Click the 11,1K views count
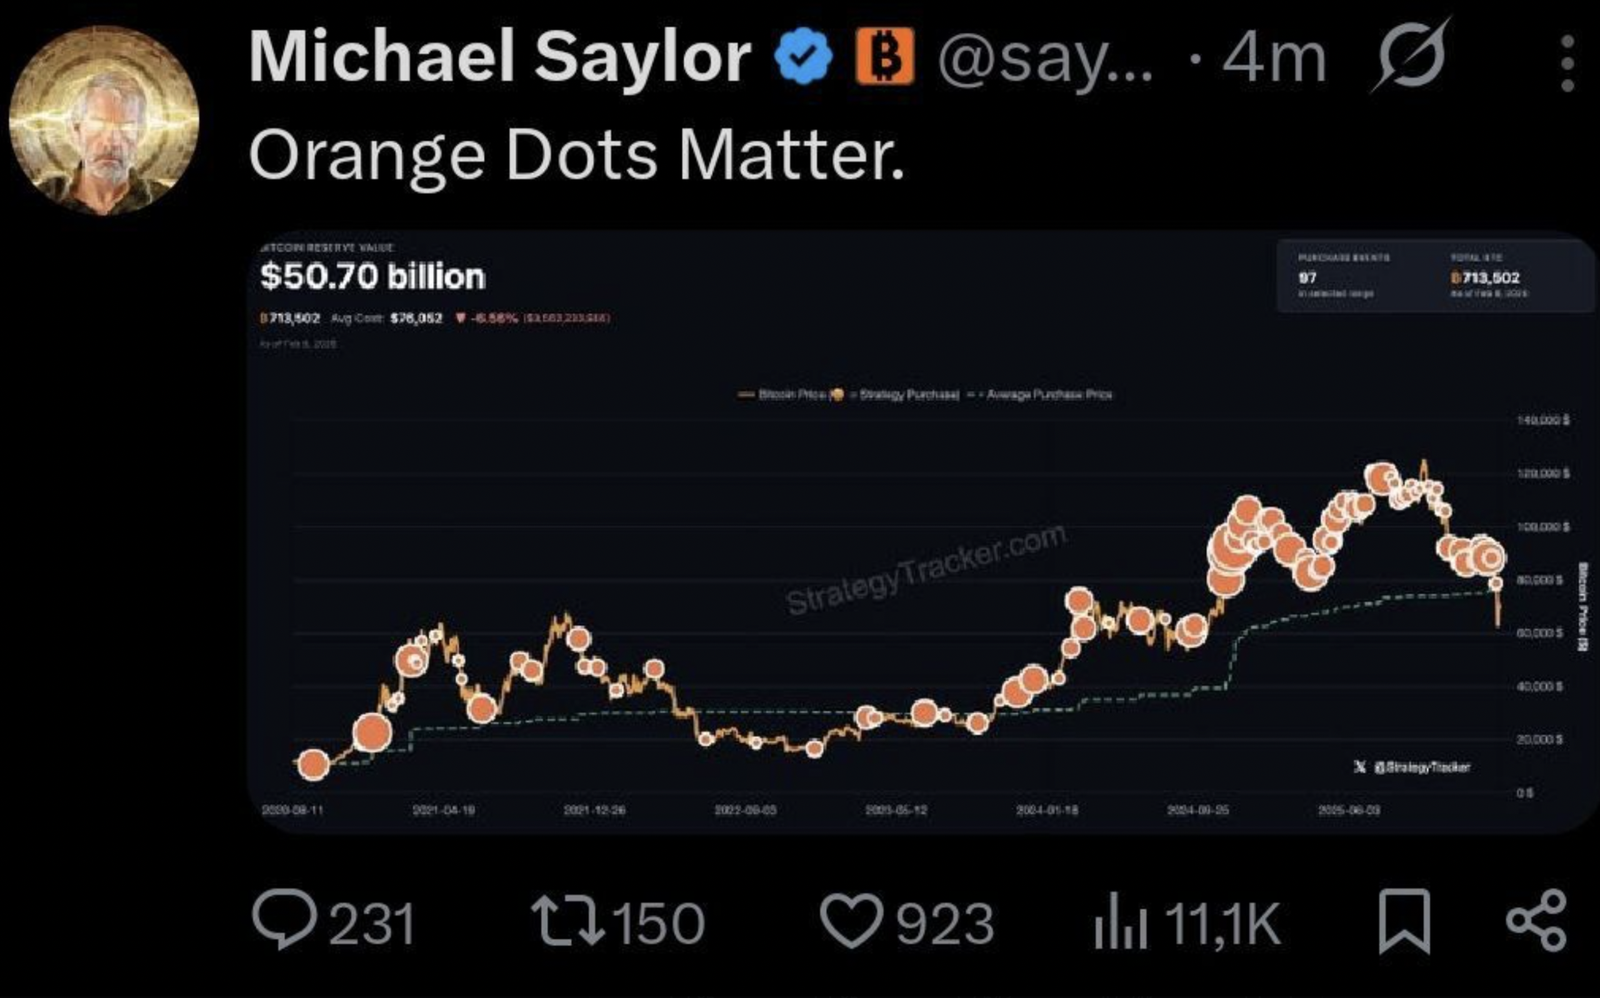Screen dimensions: 1600x998 click(1222, 923)
